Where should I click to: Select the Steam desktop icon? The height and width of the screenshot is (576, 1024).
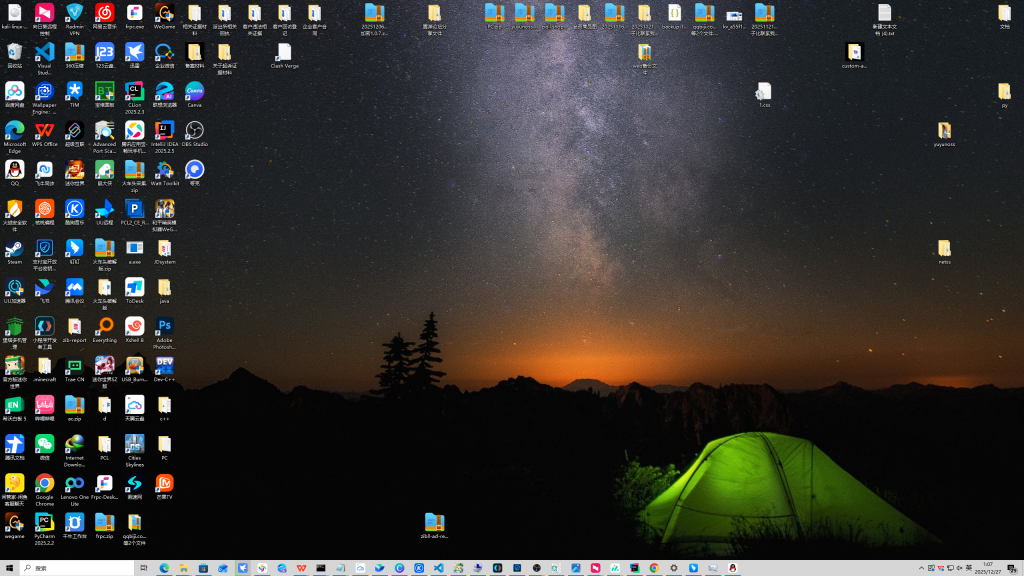14,248
